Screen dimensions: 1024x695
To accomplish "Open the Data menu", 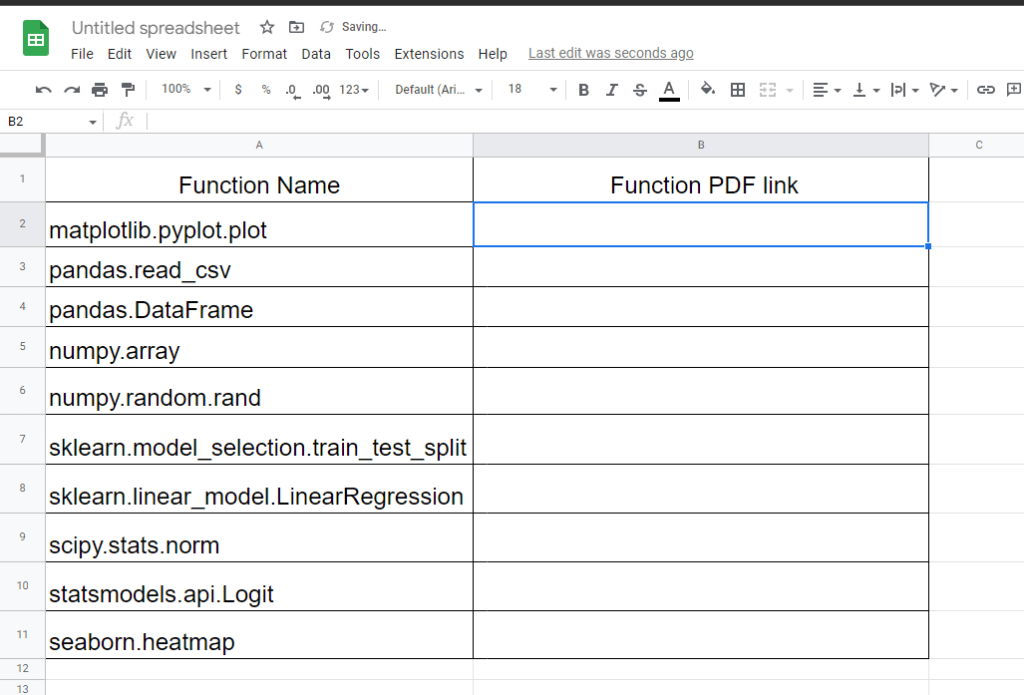I will coord(316,54).
